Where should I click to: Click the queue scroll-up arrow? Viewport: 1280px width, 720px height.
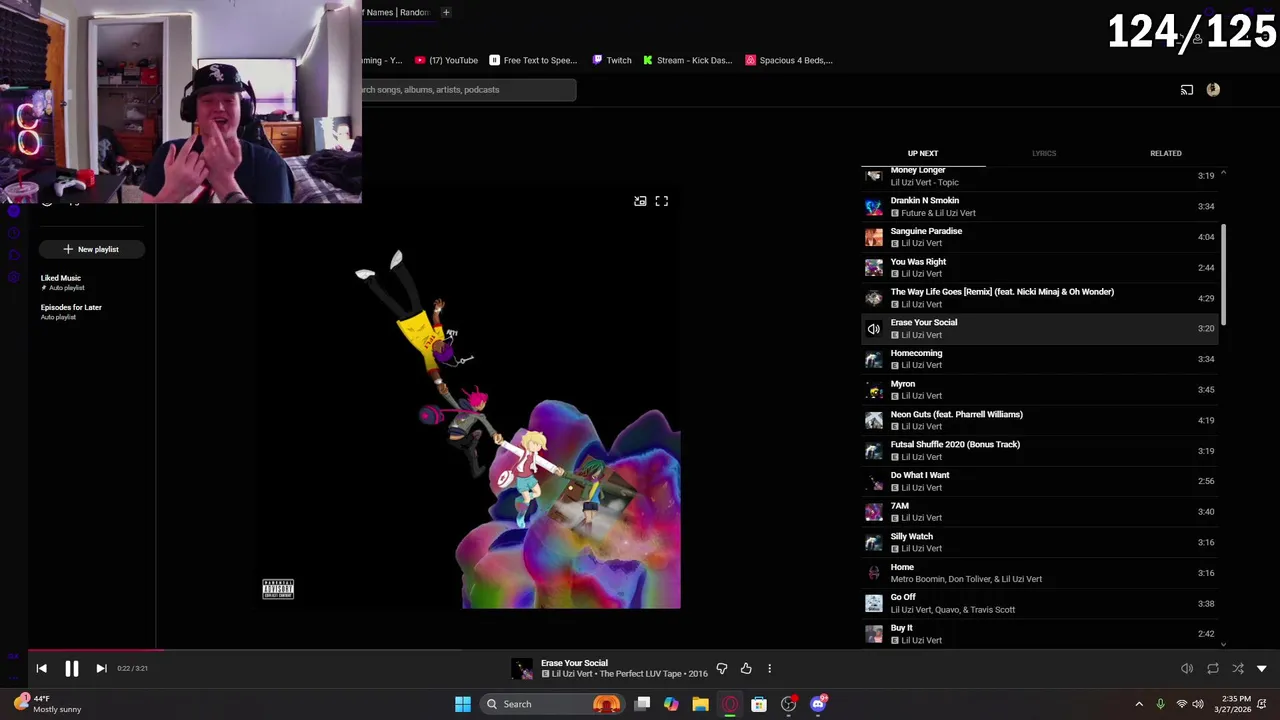(x=1223, y=173)
